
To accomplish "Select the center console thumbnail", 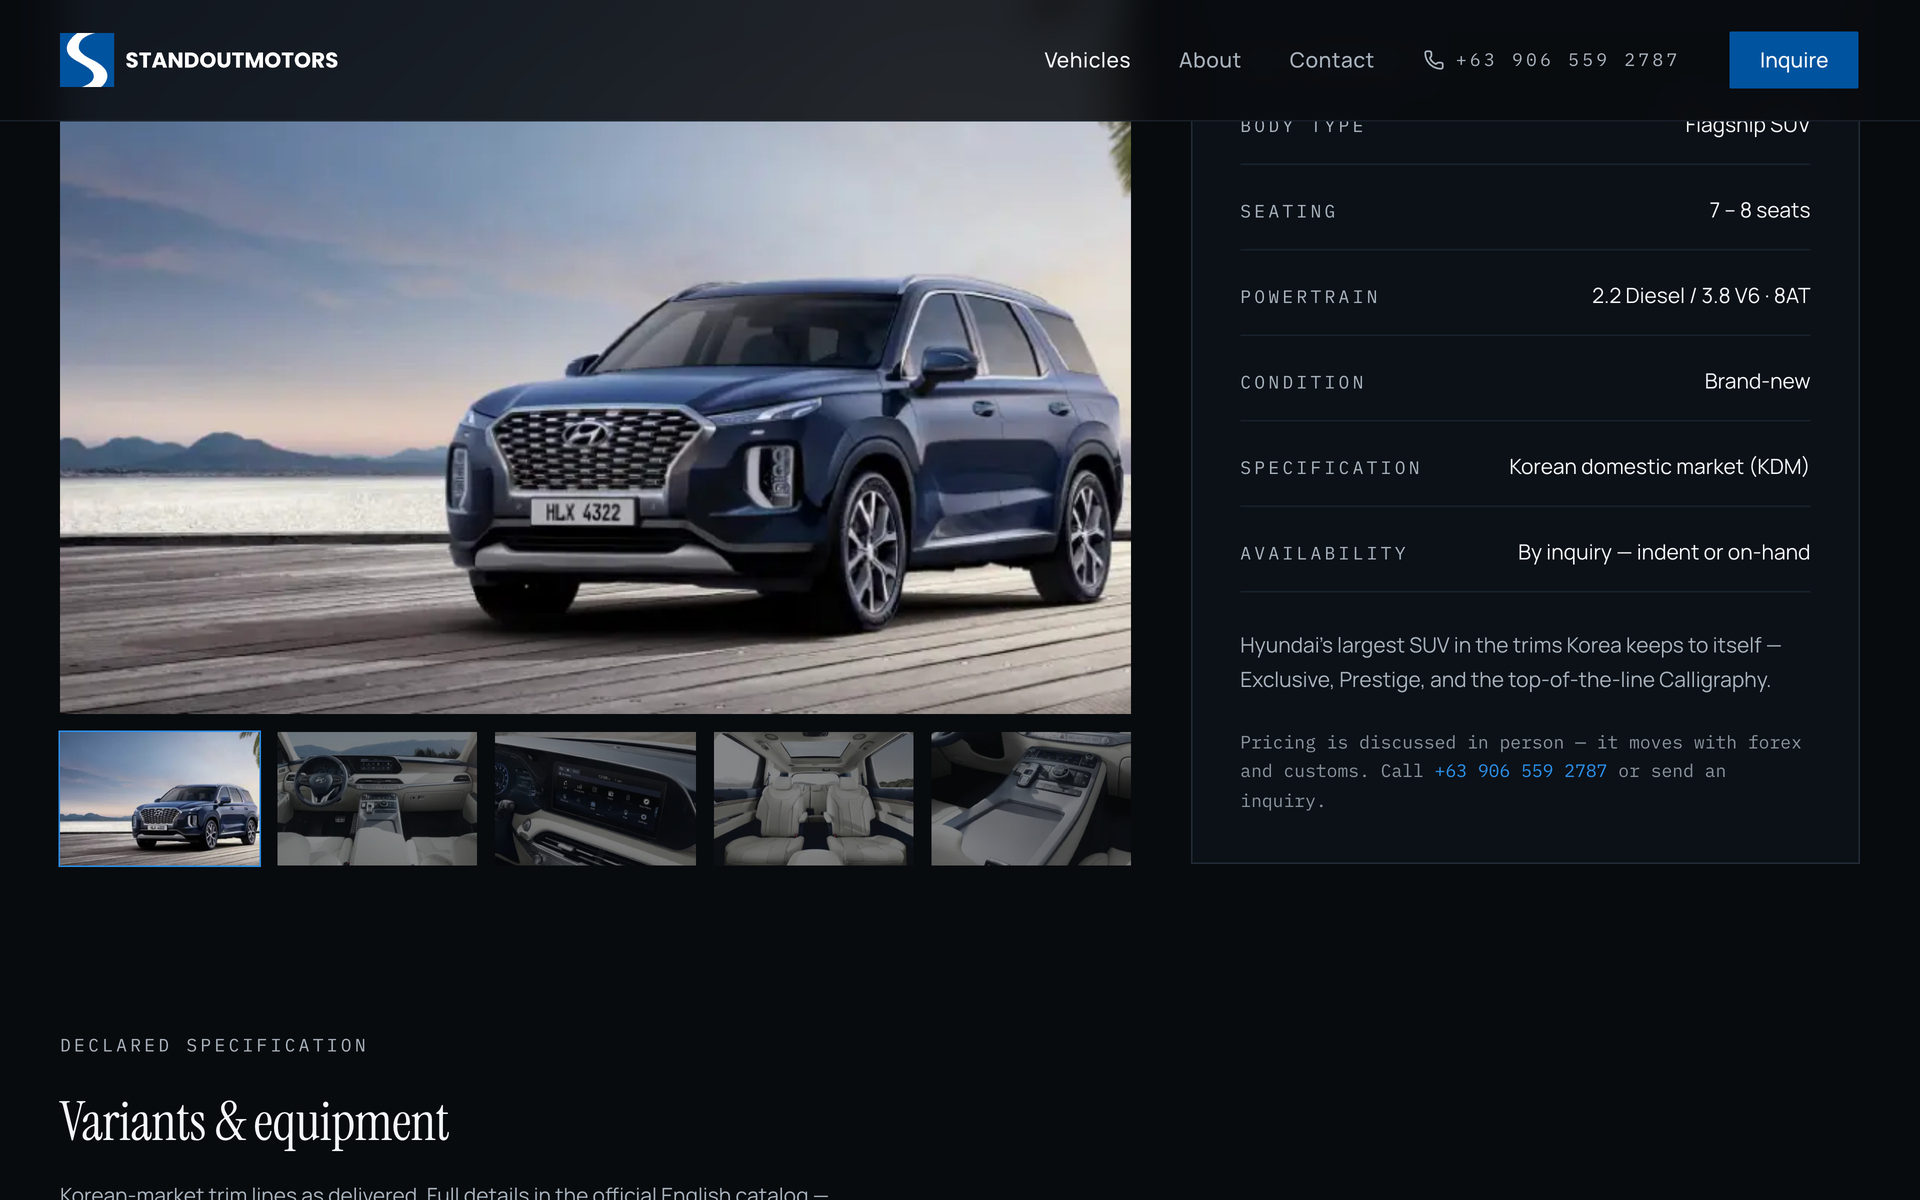I will click(1031, 798).
